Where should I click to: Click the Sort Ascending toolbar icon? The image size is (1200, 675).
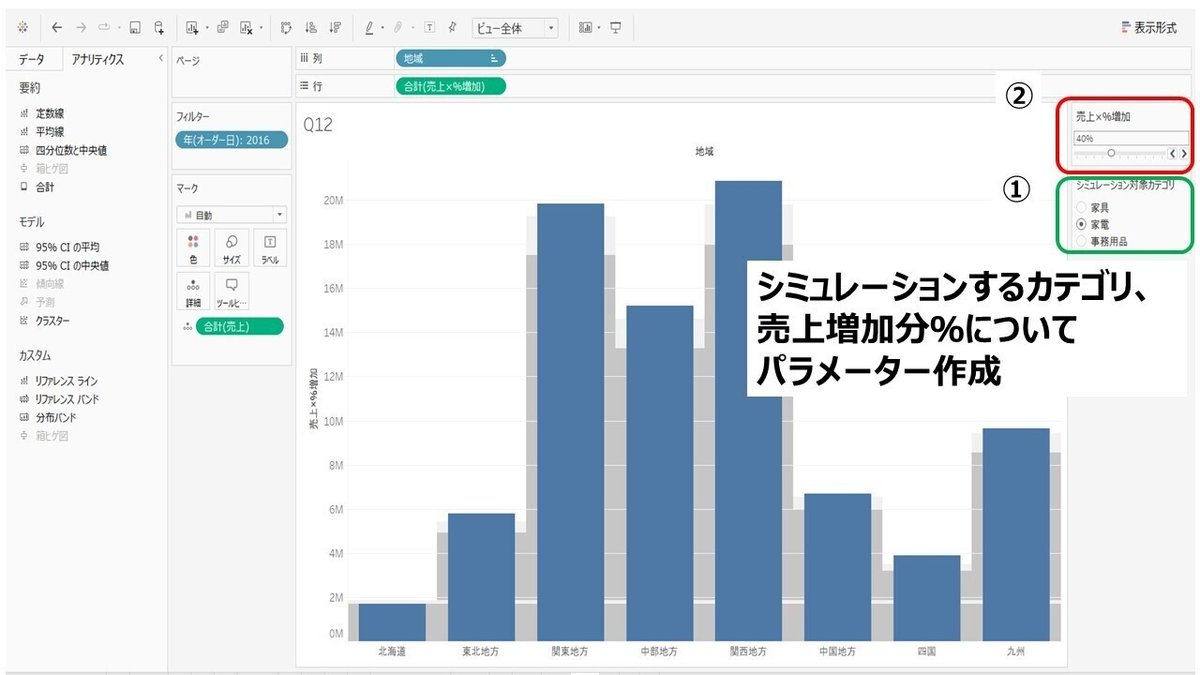311,27
